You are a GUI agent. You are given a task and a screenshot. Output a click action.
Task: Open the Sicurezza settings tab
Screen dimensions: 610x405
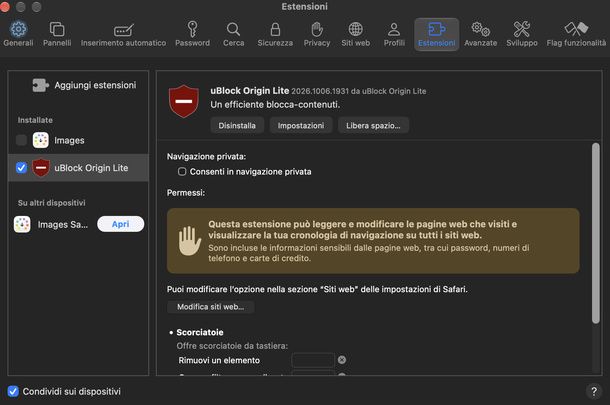(x=275, y=34)
